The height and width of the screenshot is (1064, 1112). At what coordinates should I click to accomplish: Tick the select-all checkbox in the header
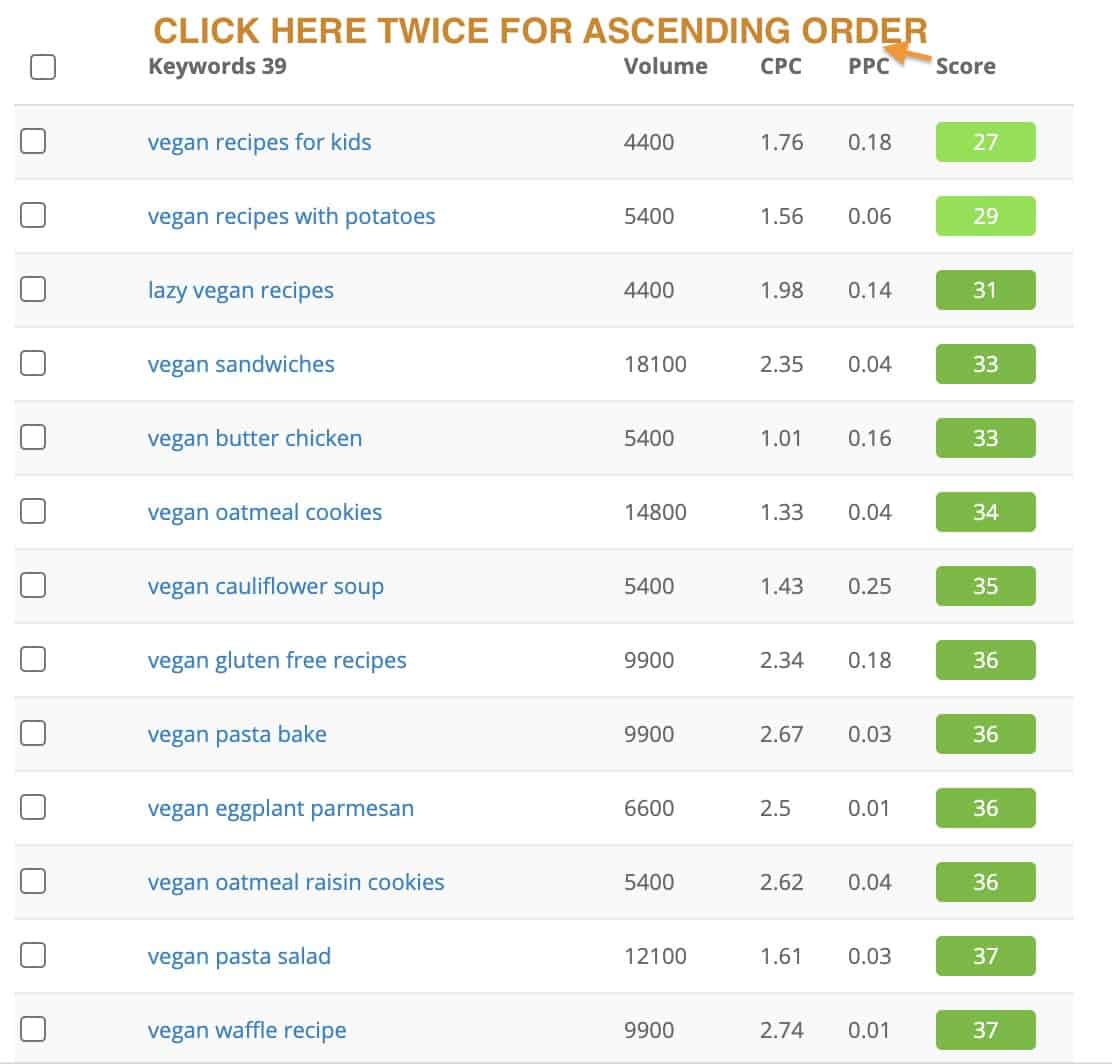click(43, 67)
